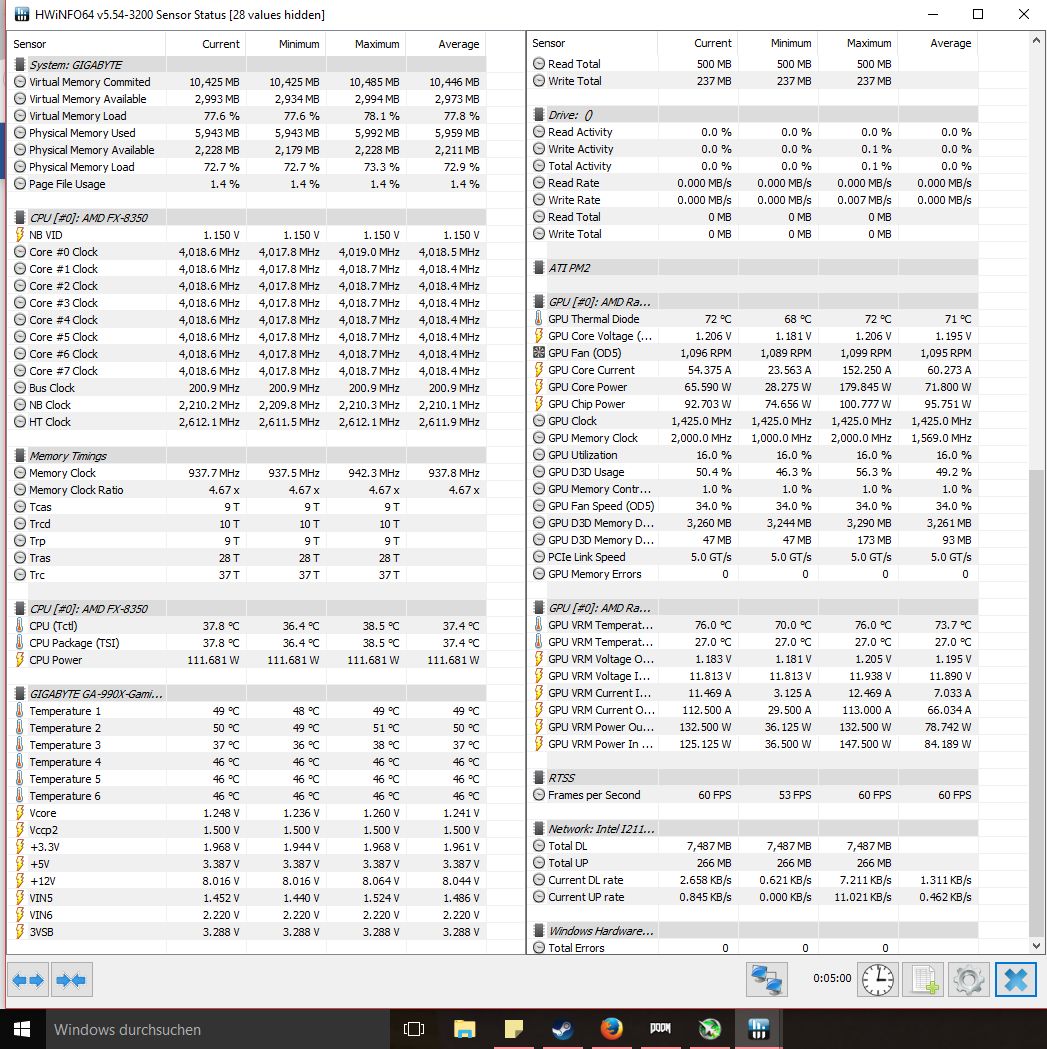The image size is (1047, 1049).
Task: Click the 0:05:00 elapsed time readout
Action: point(832,978)
